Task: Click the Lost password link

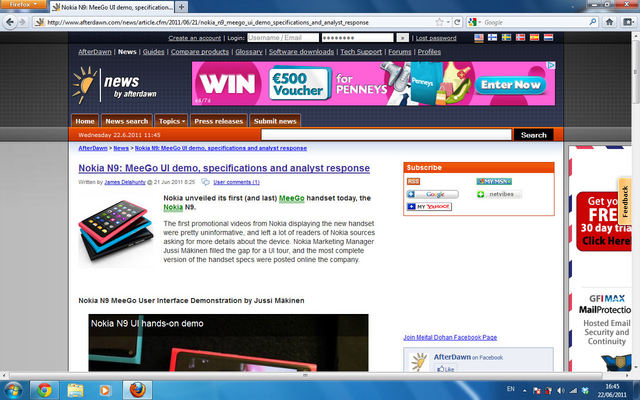Action: [x=436, y=38]
